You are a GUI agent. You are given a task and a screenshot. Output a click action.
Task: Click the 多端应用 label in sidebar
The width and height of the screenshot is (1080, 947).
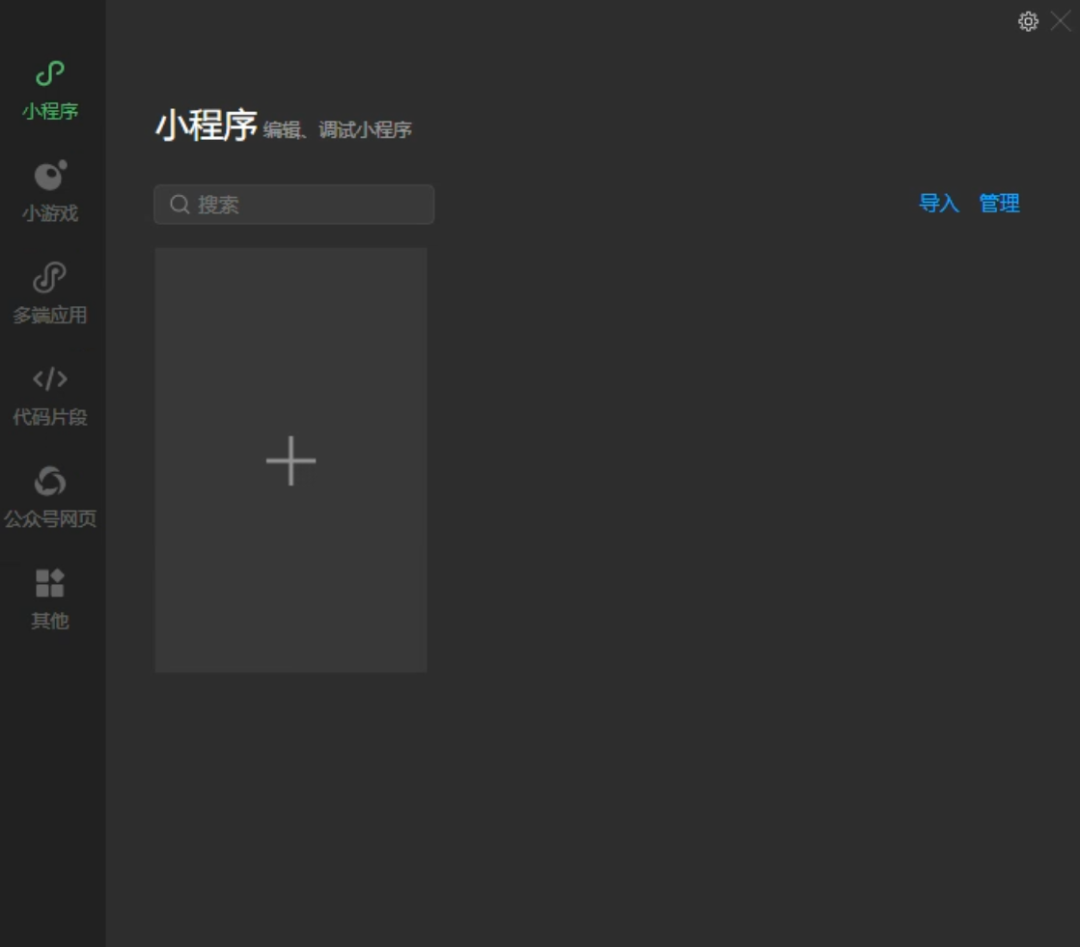pyautogui.click(x=50, y=315)
